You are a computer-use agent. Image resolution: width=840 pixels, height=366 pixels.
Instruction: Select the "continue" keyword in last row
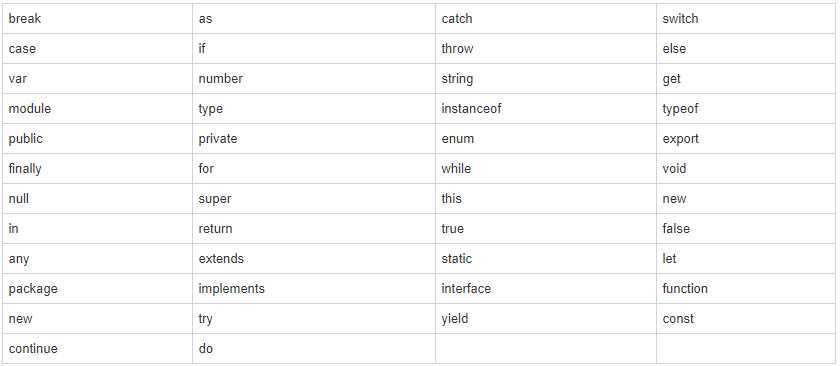click(x=33, y=349)
